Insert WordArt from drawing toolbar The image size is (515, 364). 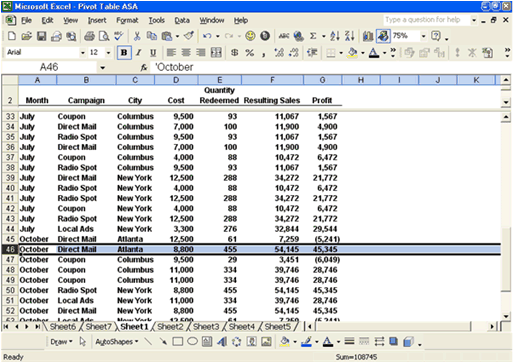pyautogui.click(x=222, y=341)
